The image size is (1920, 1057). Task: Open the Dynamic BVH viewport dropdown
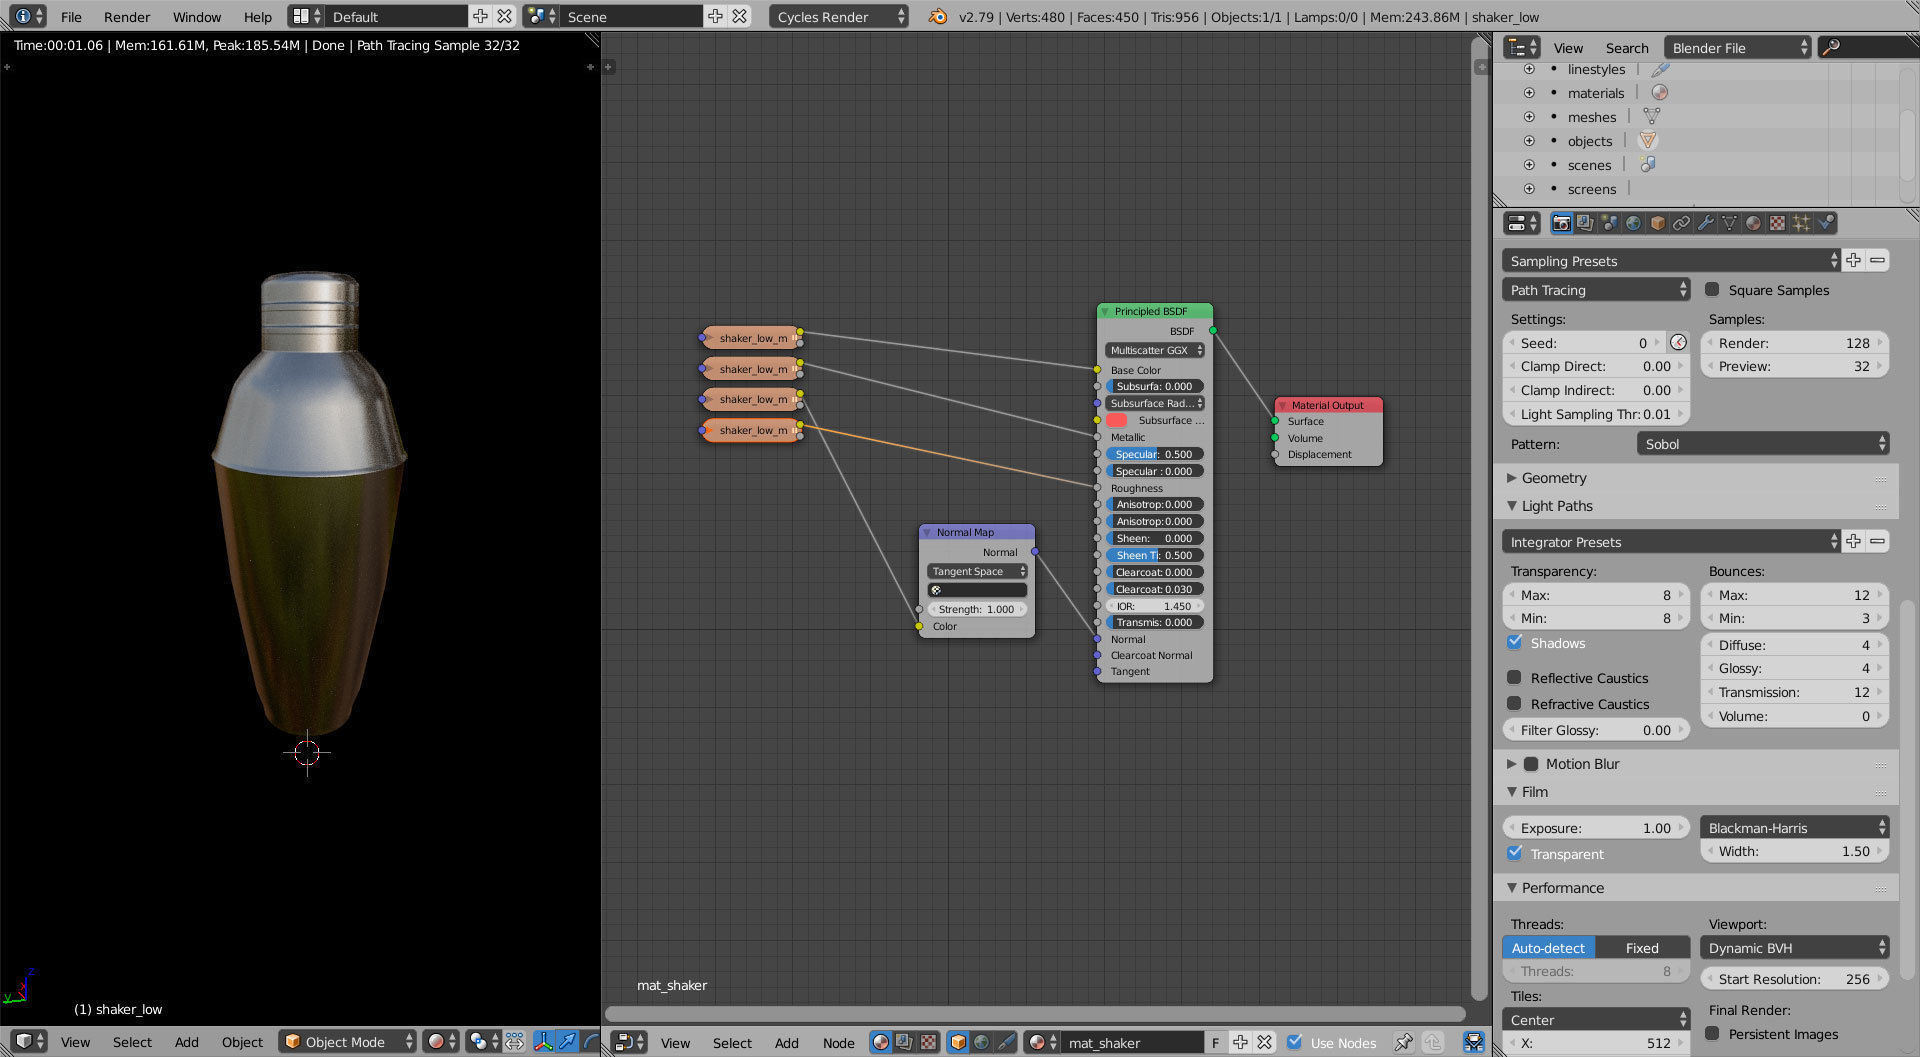coord(1794,947)
